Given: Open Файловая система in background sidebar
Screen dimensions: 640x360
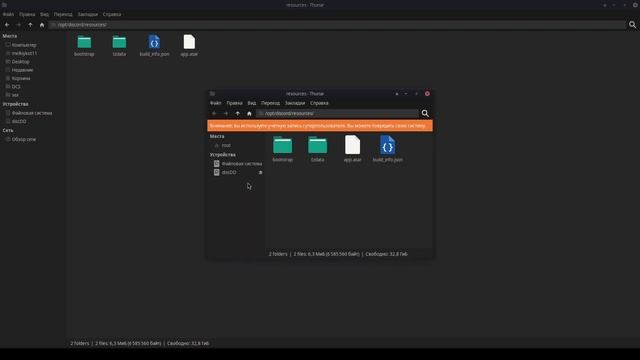Looking at the screenshot, I should [x=33, y=113].
